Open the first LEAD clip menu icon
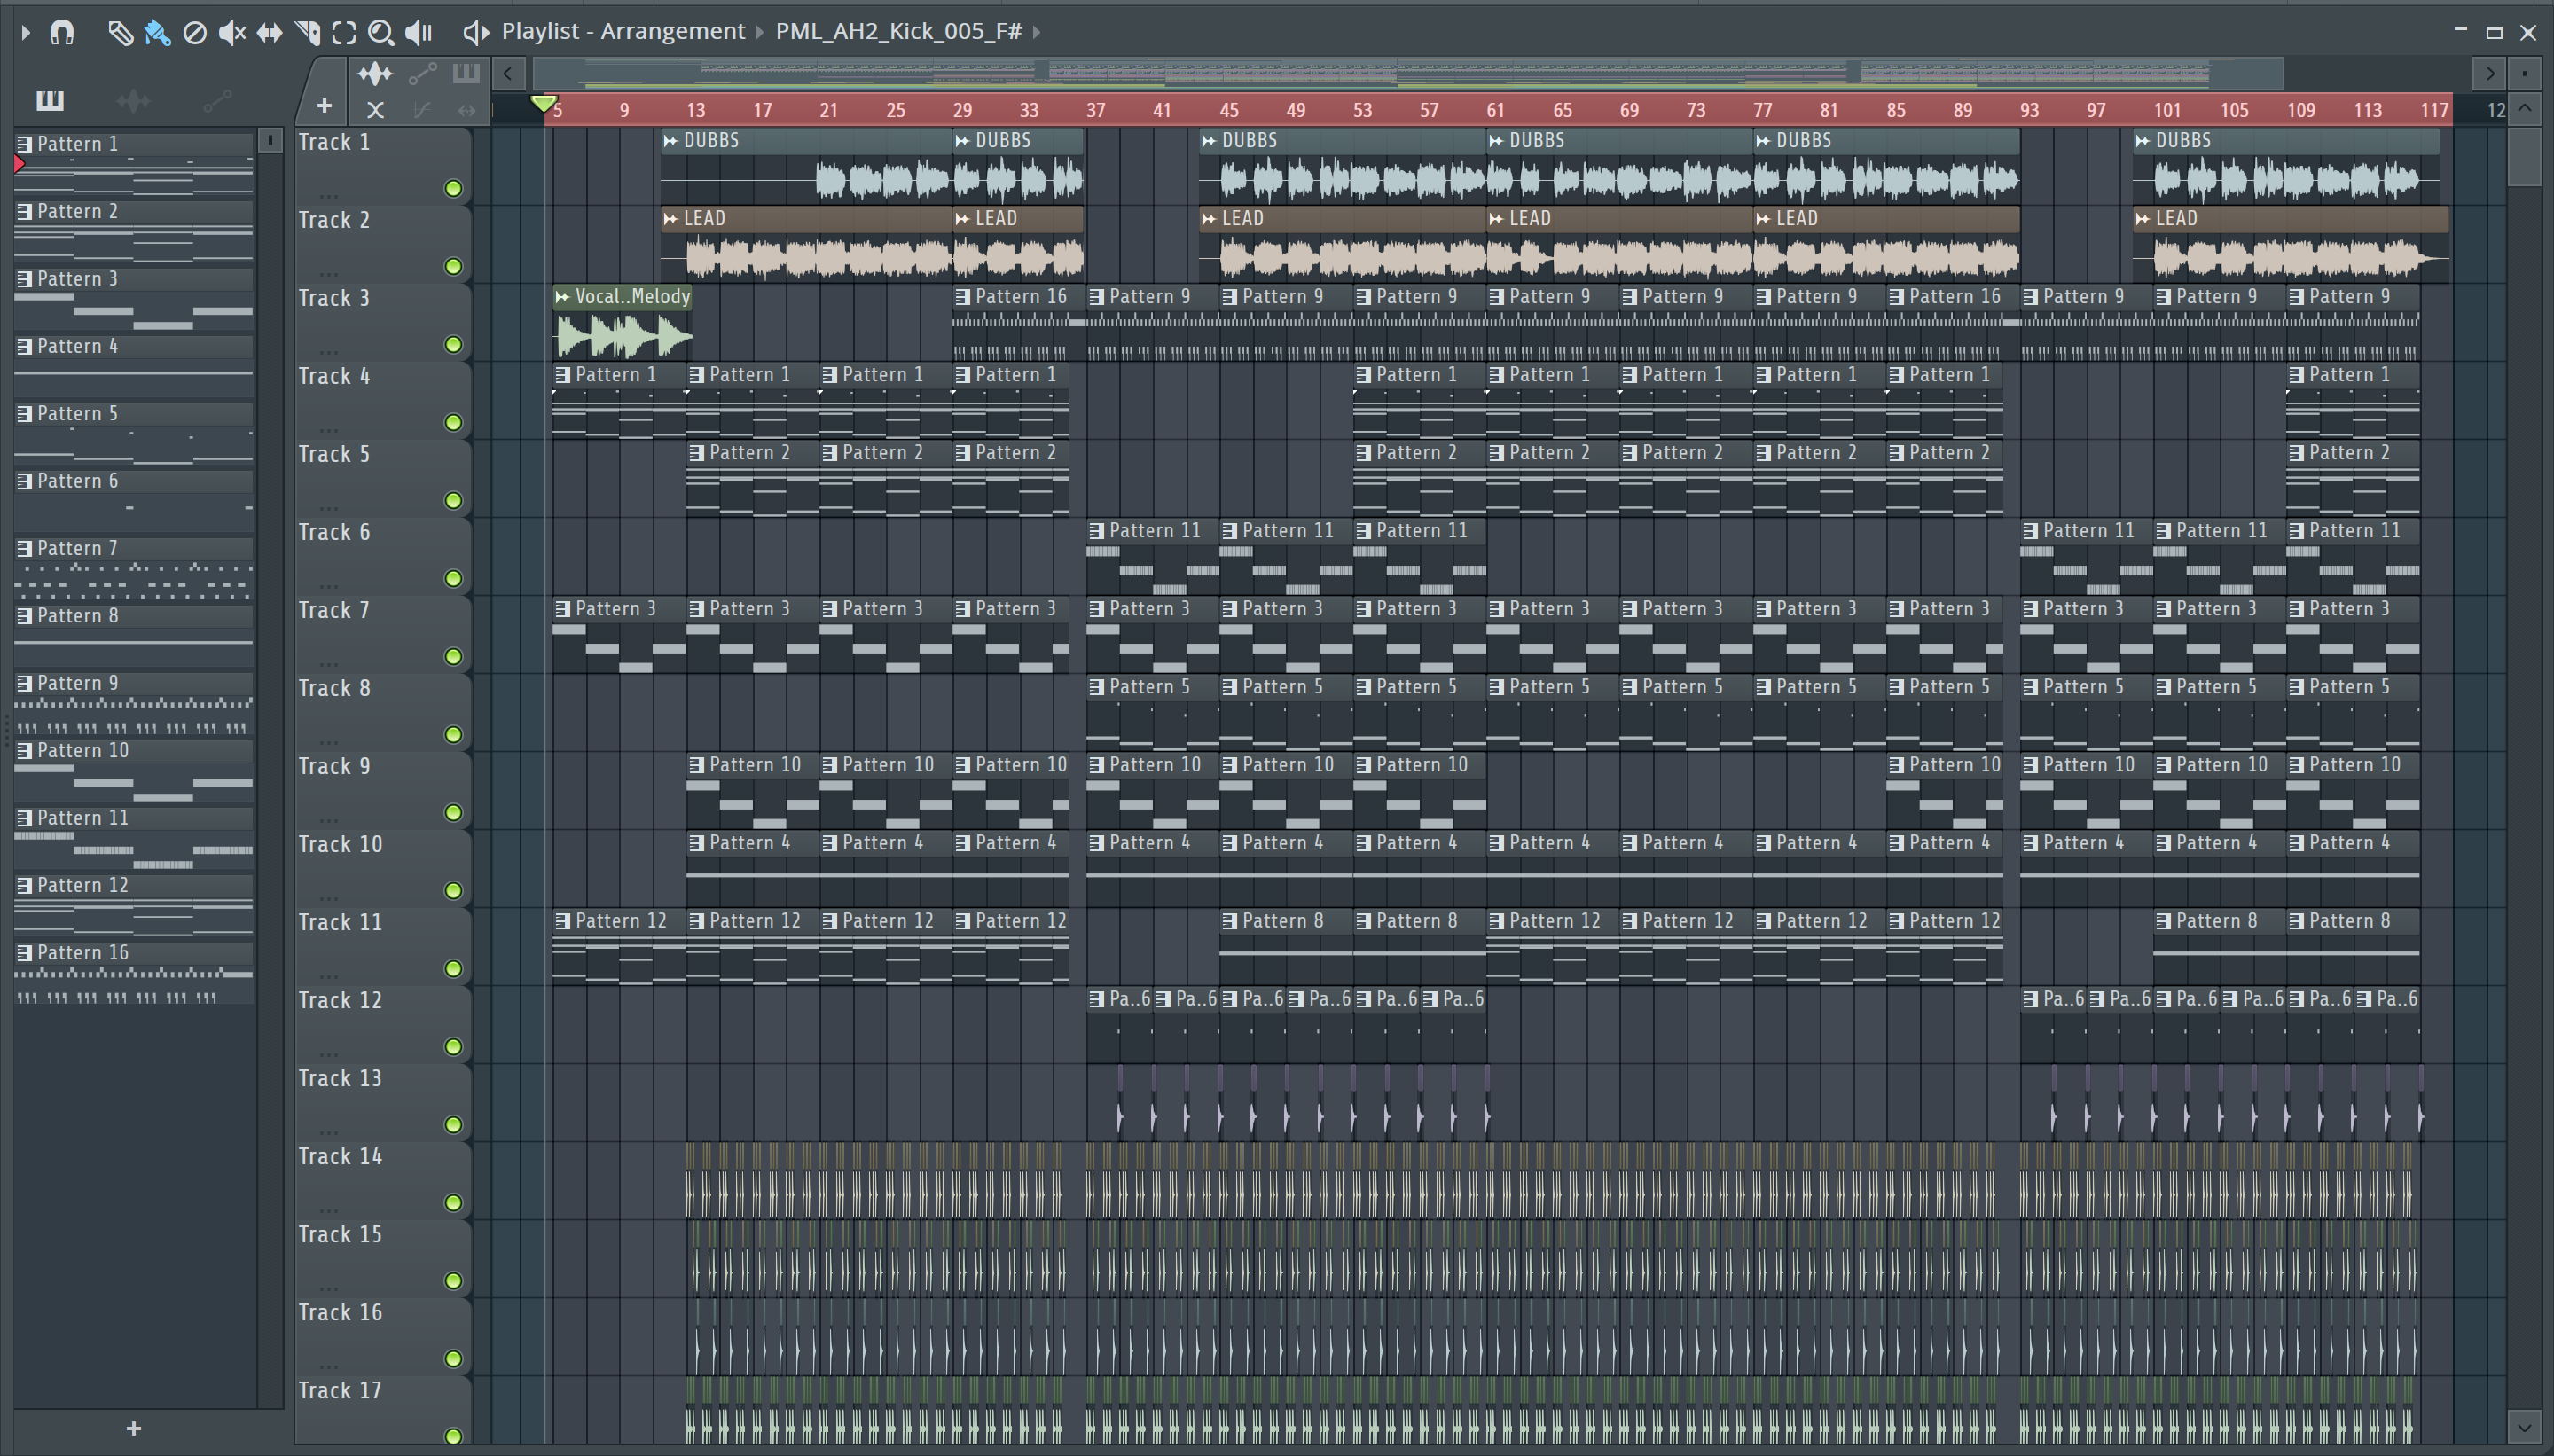 670,219
